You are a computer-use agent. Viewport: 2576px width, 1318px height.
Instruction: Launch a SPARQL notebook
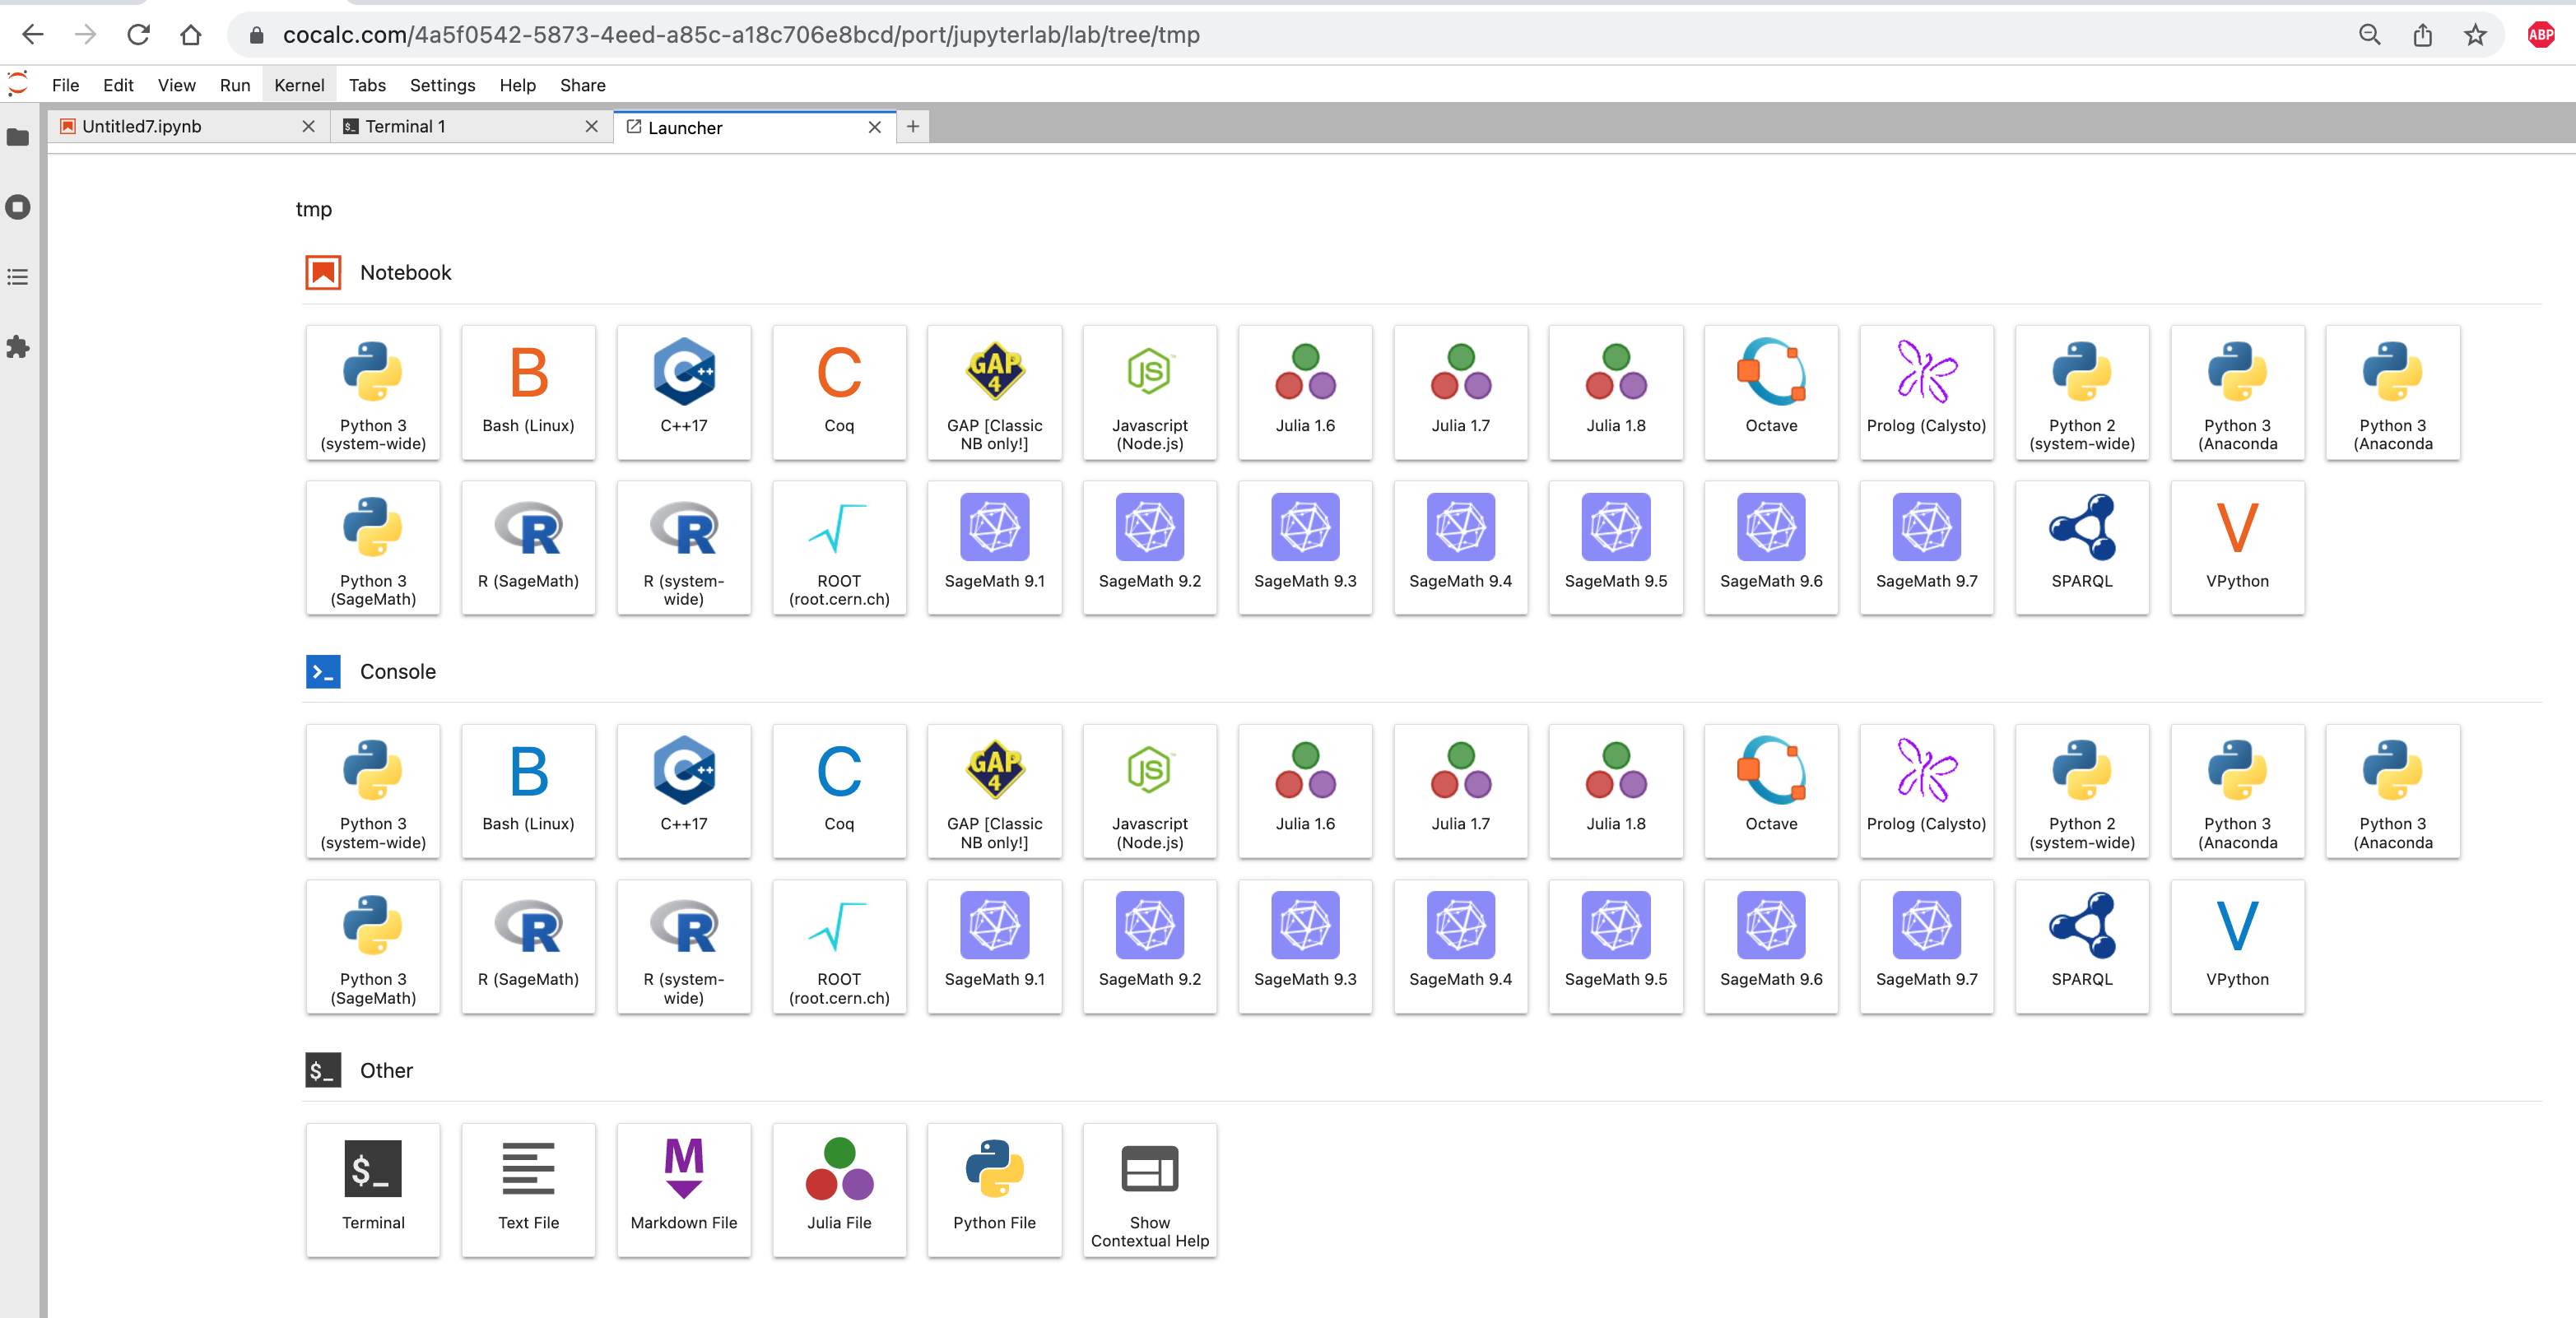tap(2082, 548)
